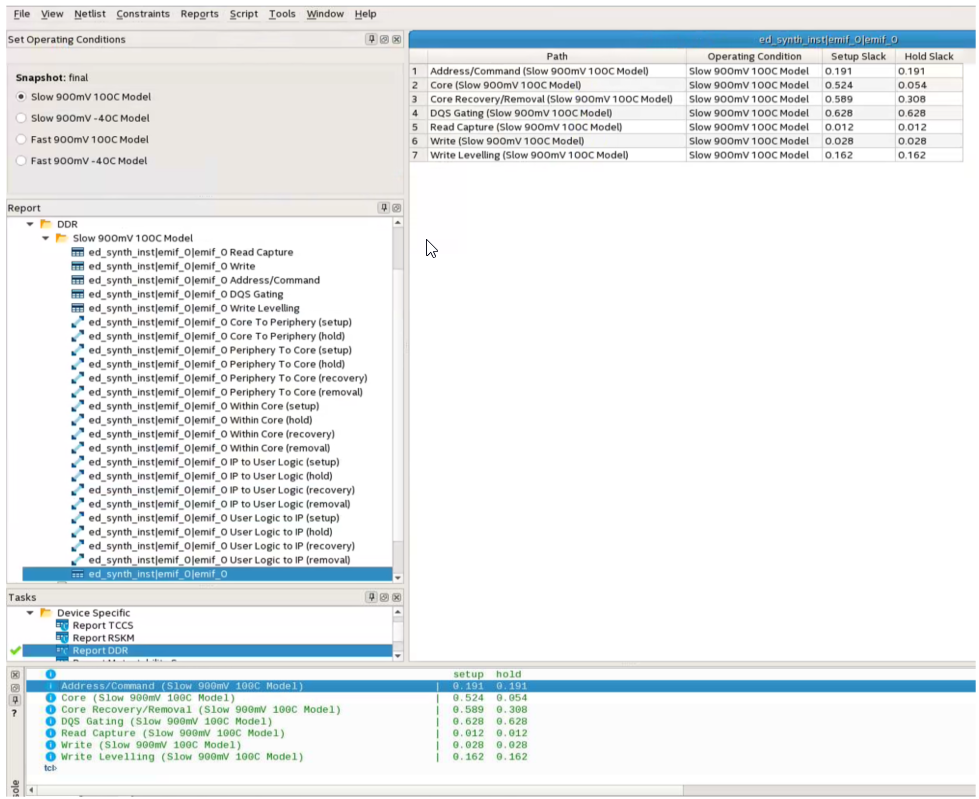Collapse the Device Specific tasks folder

tap(31, 613)
